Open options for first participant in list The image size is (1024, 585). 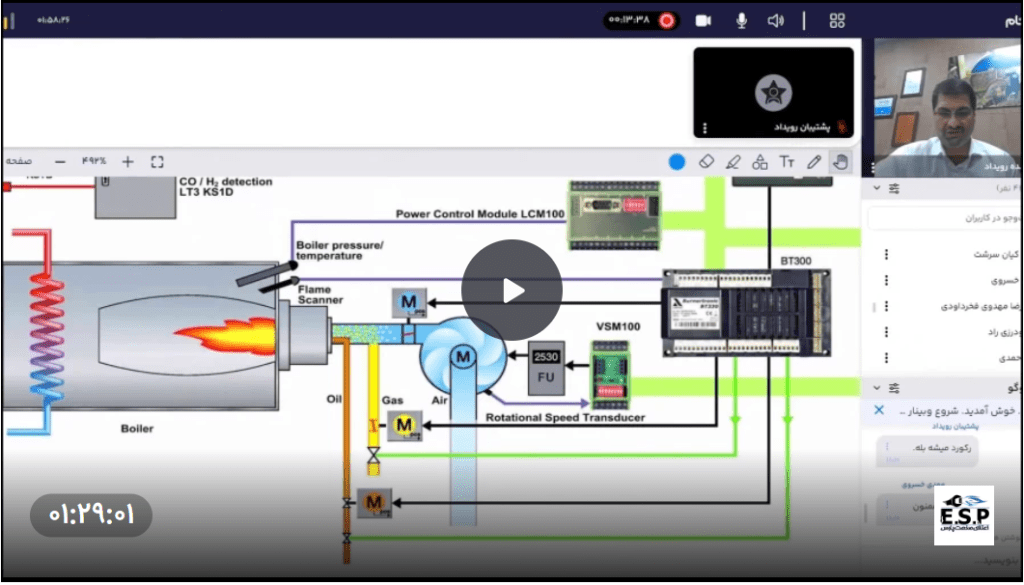886,254
